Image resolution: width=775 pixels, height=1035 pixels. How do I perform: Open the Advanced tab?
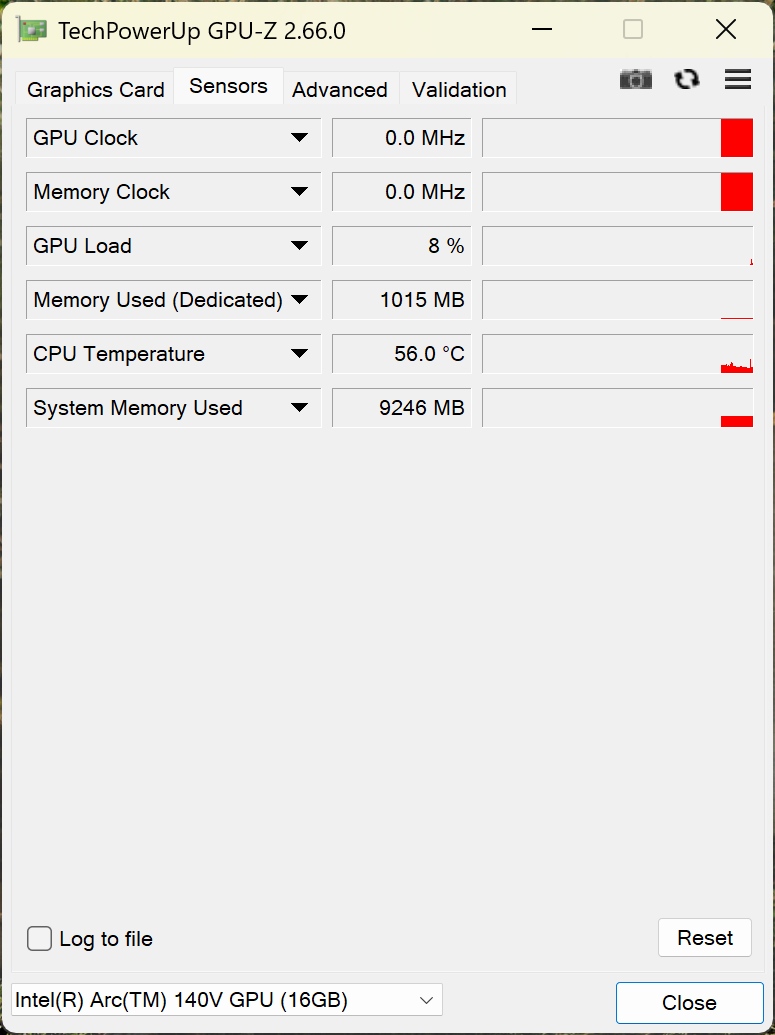tap(340, 90)
